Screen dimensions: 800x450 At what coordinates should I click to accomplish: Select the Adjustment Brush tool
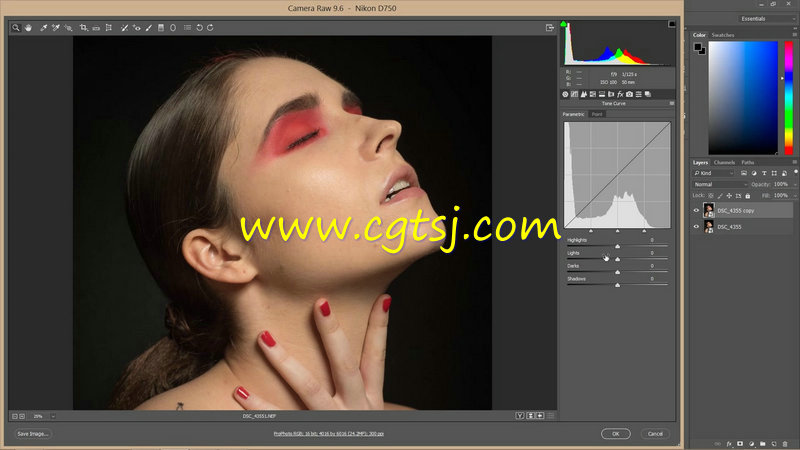148,28
